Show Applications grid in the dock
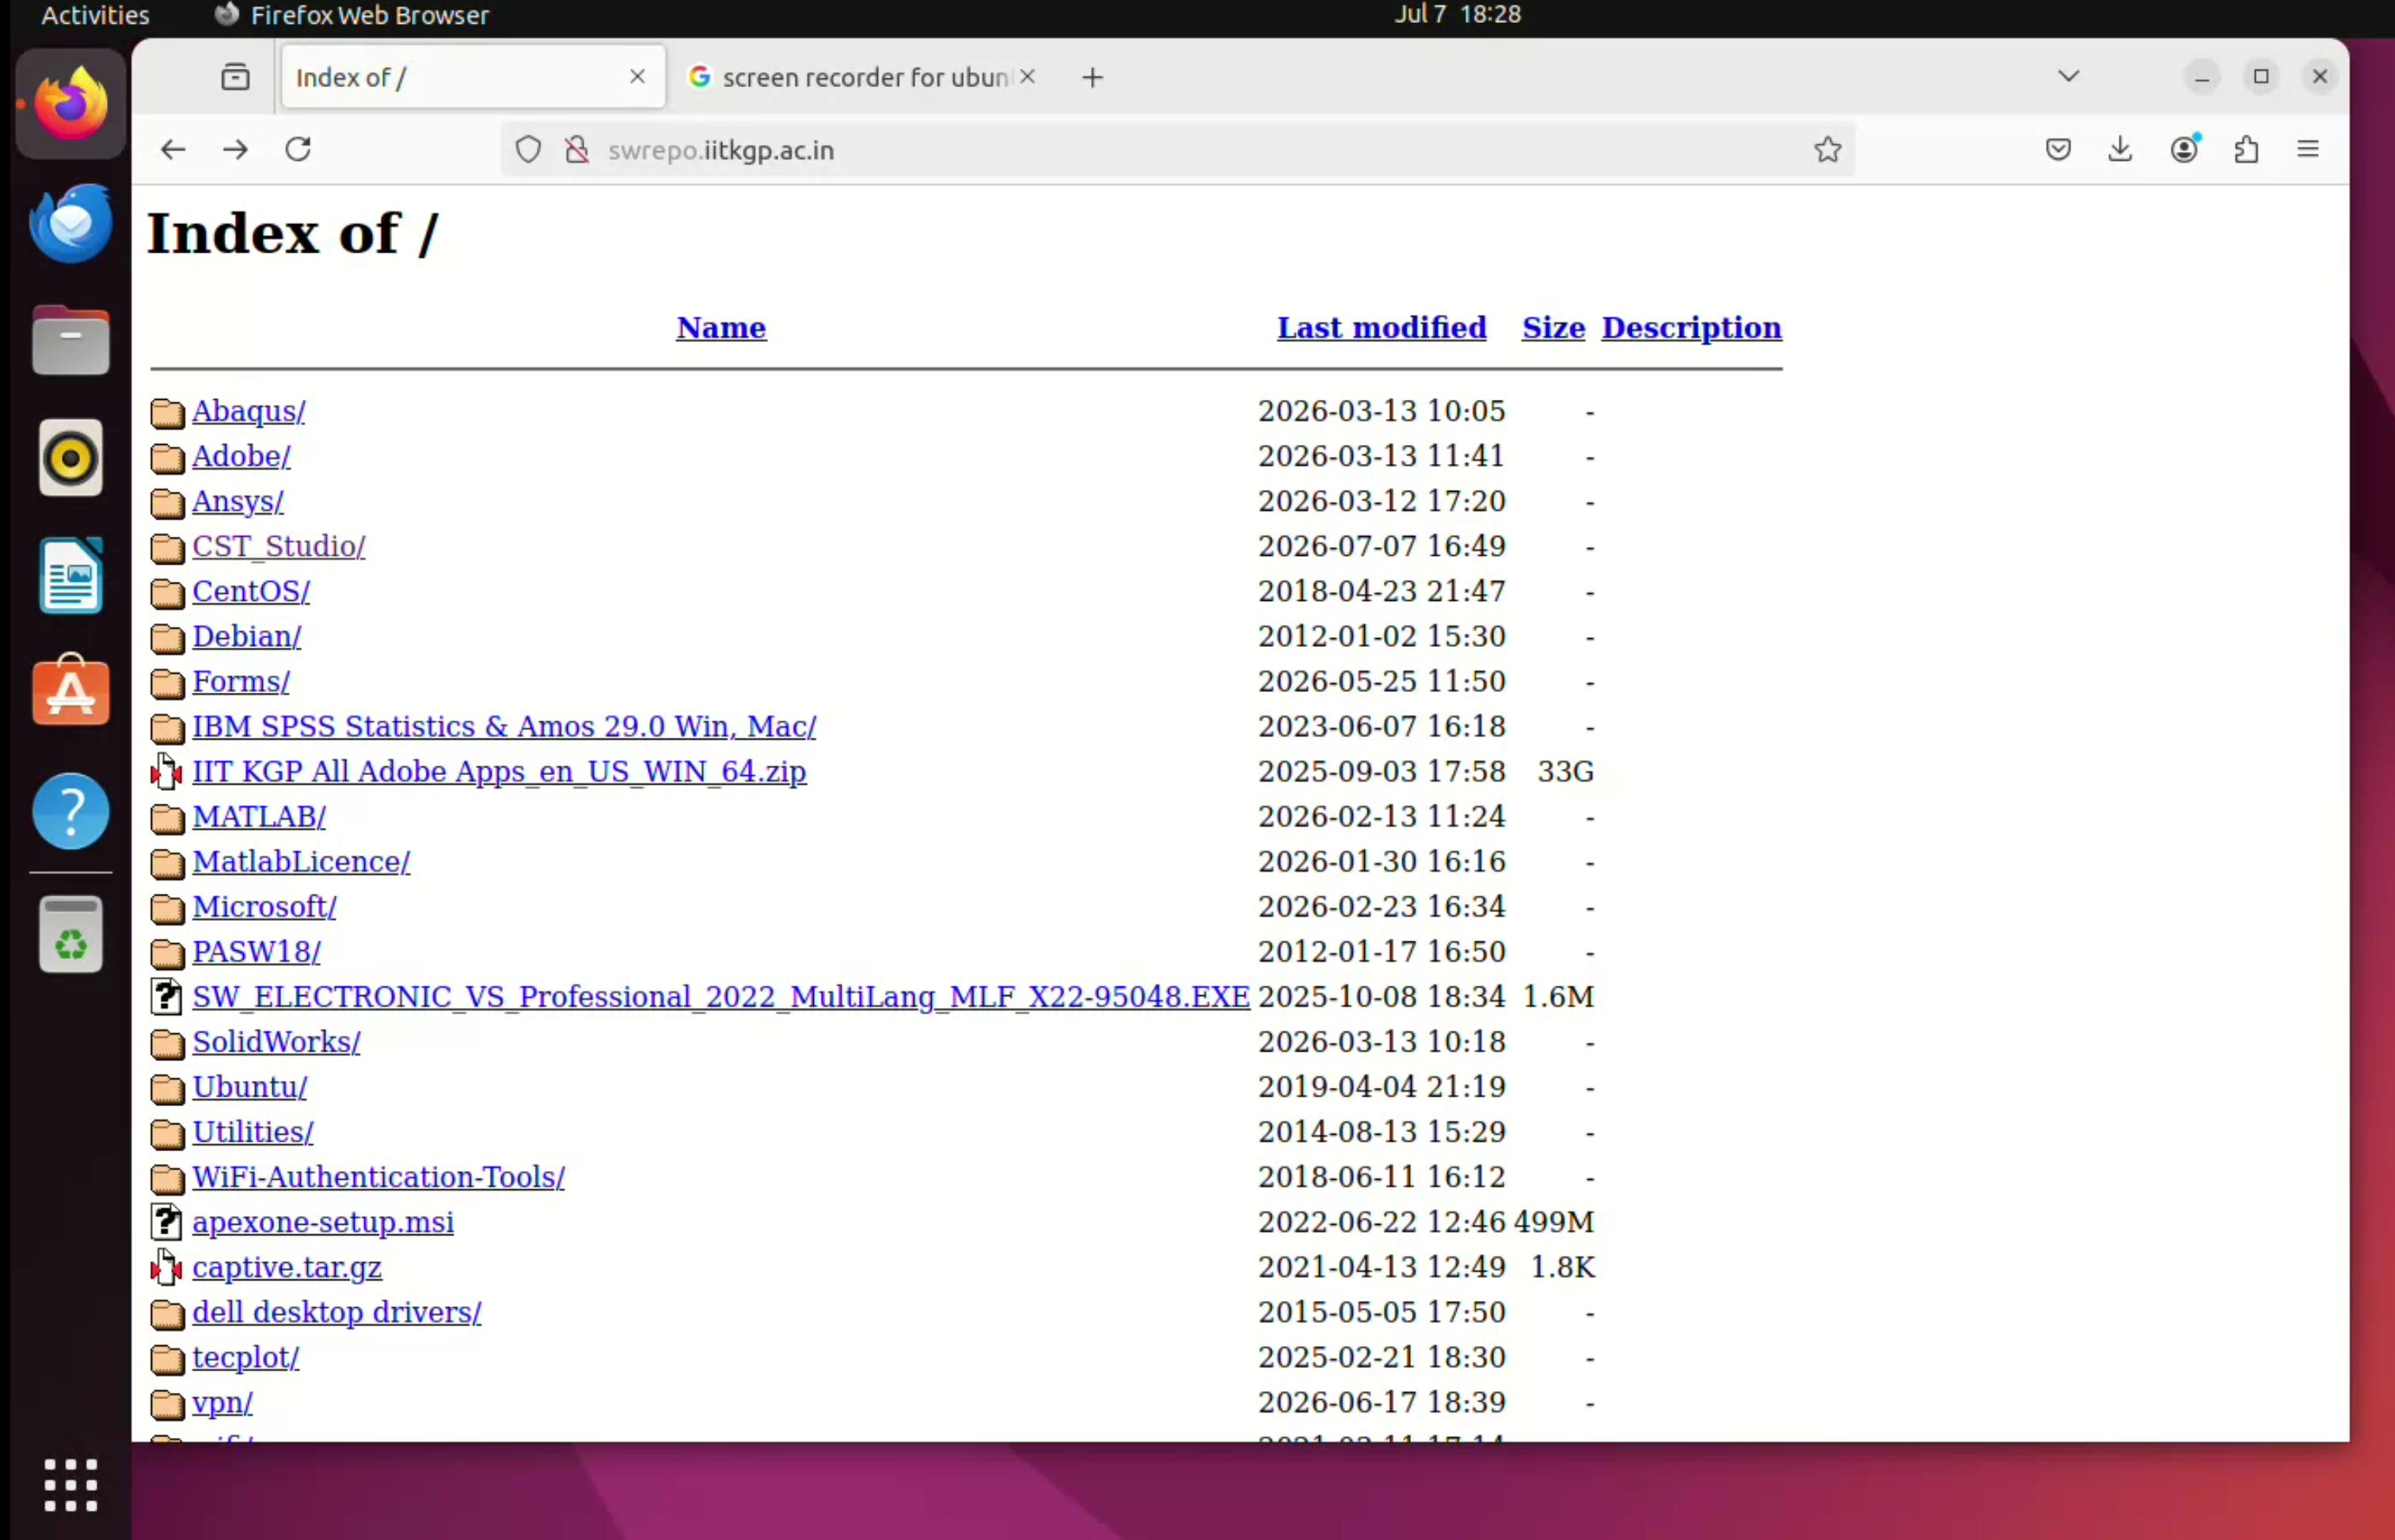2395x1540 pixels. 71,1485
